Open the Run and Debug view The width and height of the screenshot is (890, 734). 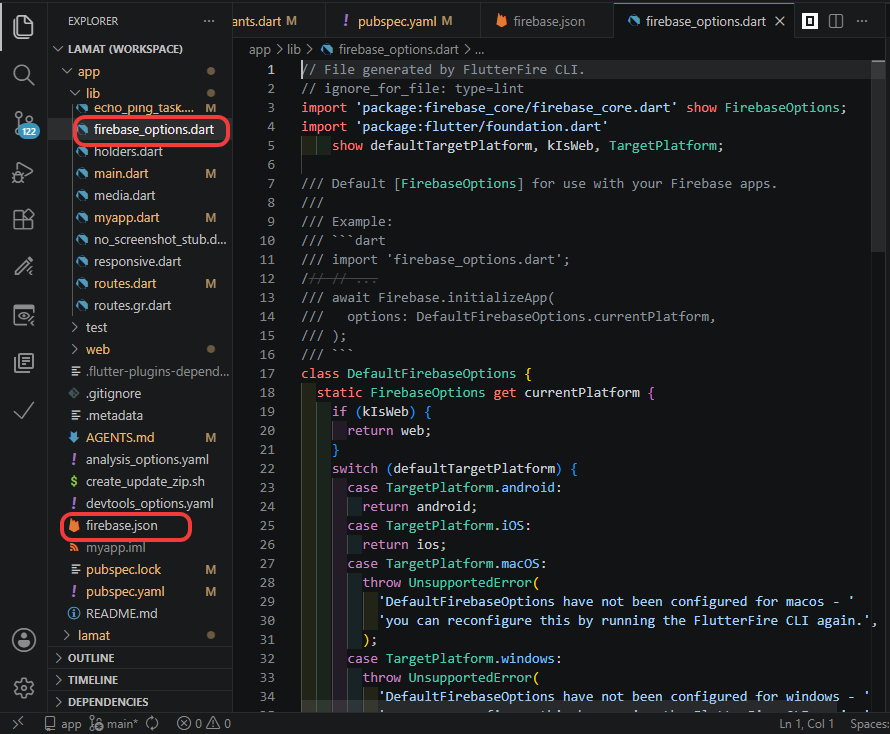23,172
